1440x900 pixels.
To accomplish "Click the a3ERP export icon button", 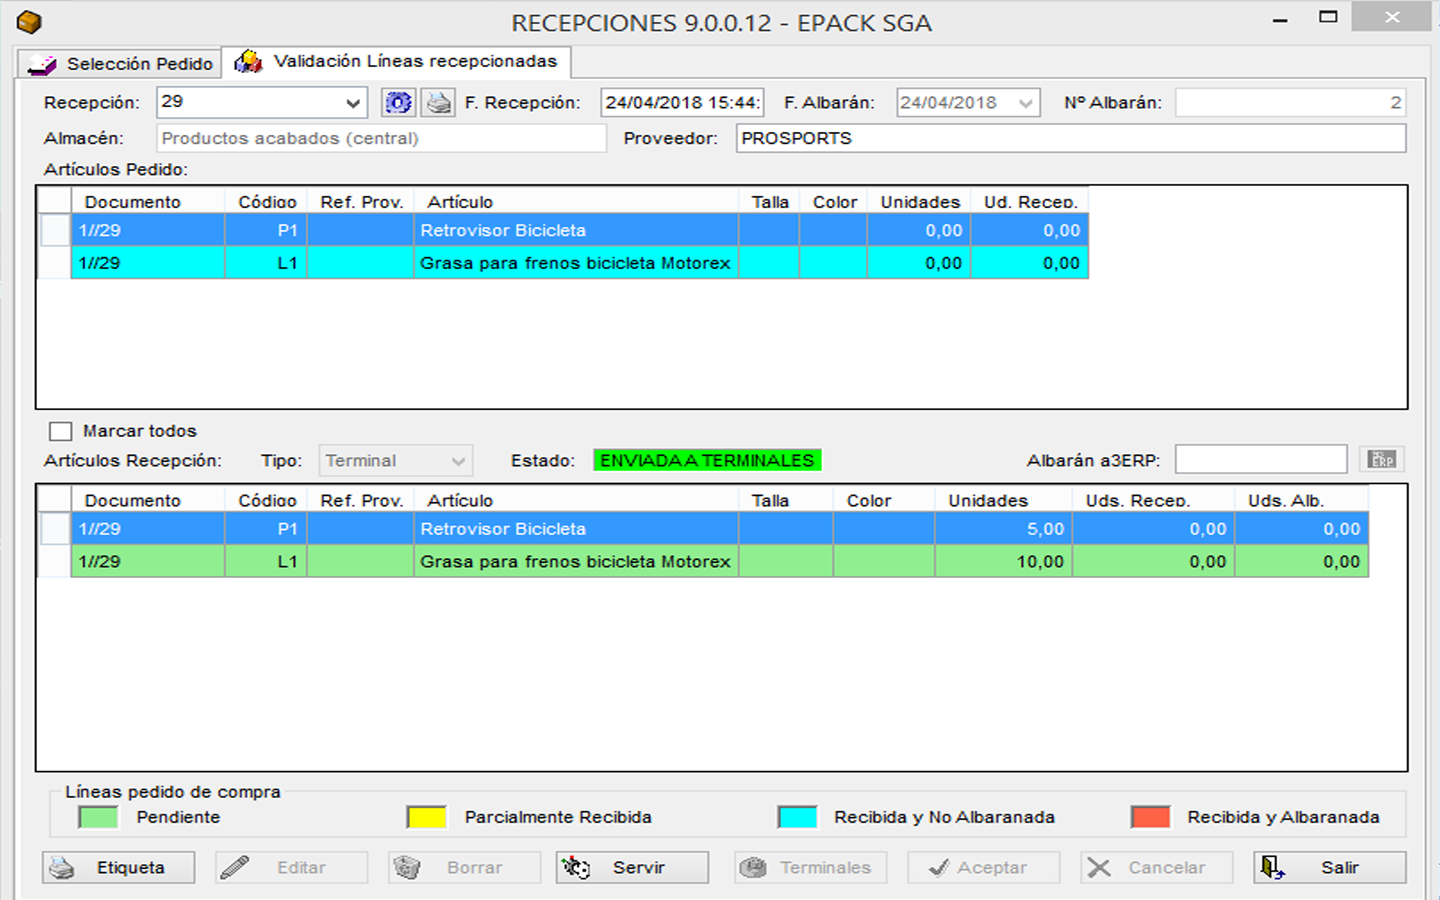I will coord(1382,460).
